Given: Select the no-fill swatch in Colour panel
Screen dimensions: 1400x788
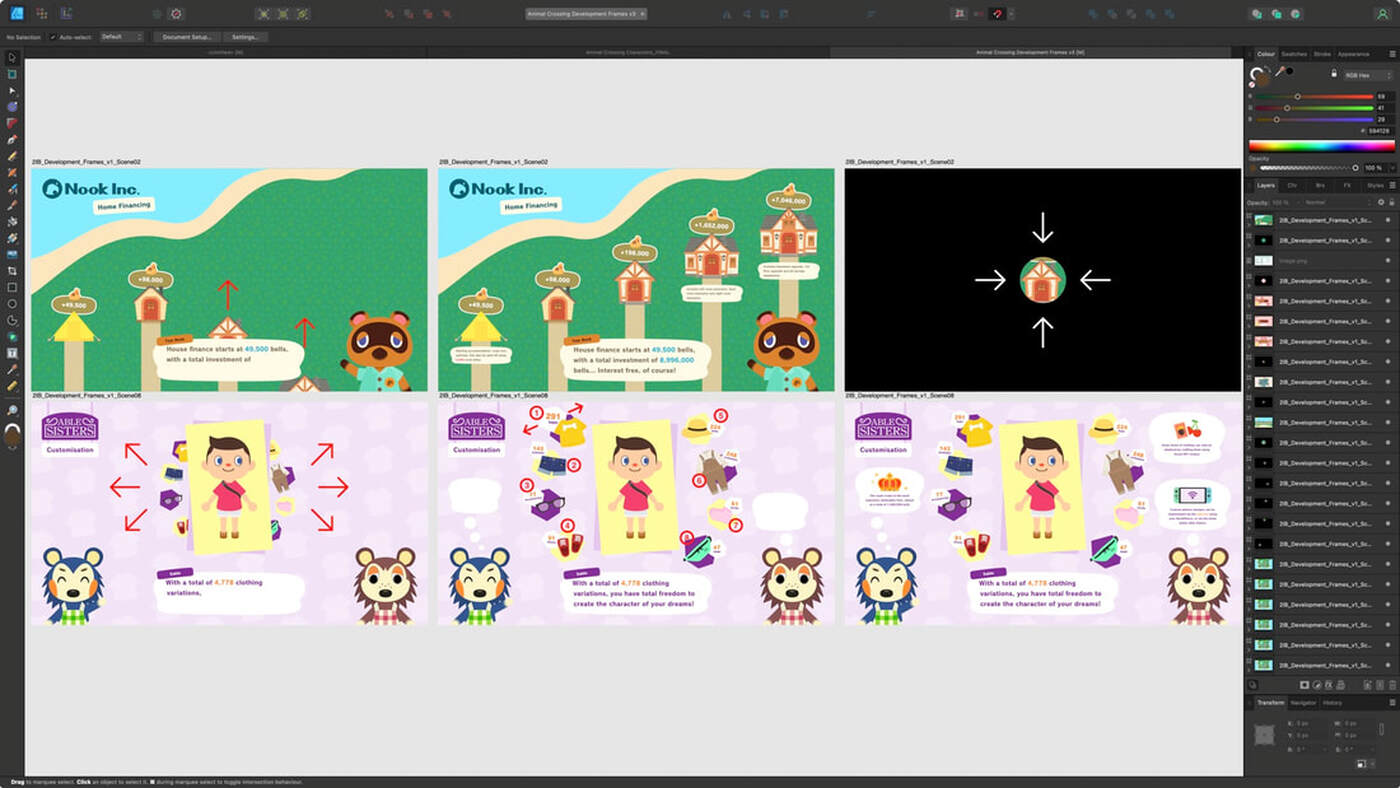Looking at the screenshot, I should click(x=1251, y=83).
